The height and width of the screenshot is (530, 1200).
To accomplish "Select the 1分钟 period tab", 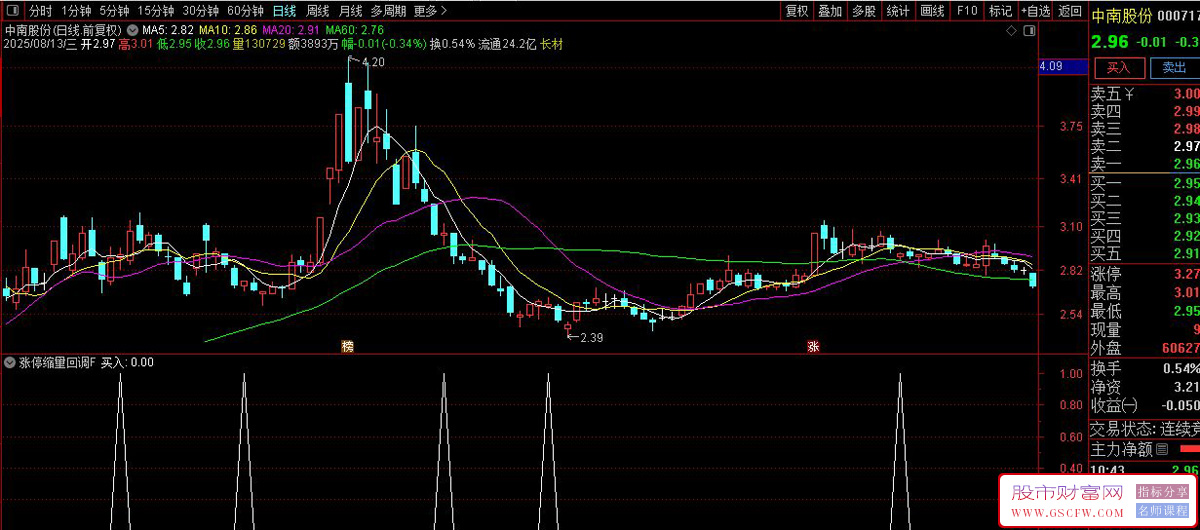I will (76, 11).
